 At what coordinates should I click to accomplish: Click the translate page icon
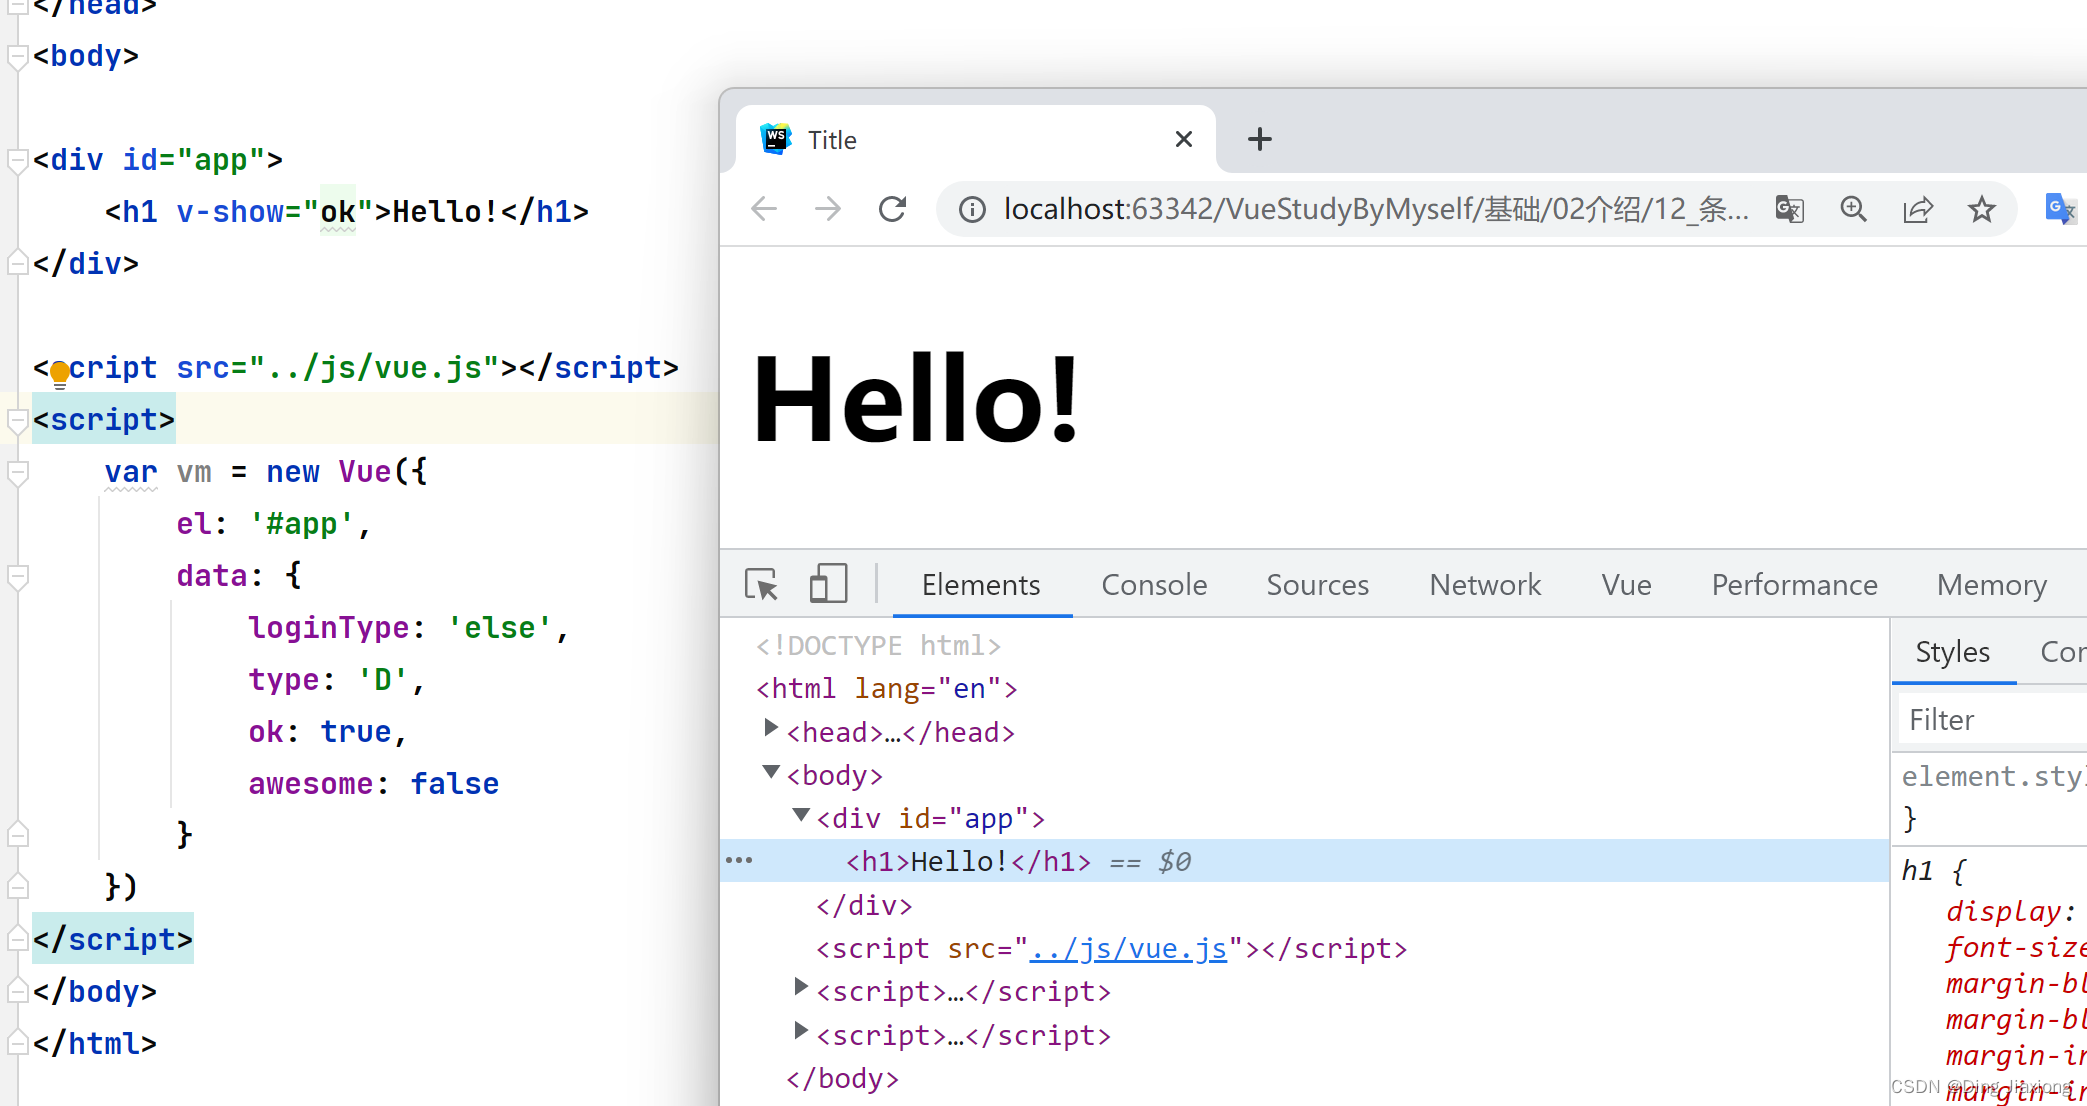(1790, 209)
